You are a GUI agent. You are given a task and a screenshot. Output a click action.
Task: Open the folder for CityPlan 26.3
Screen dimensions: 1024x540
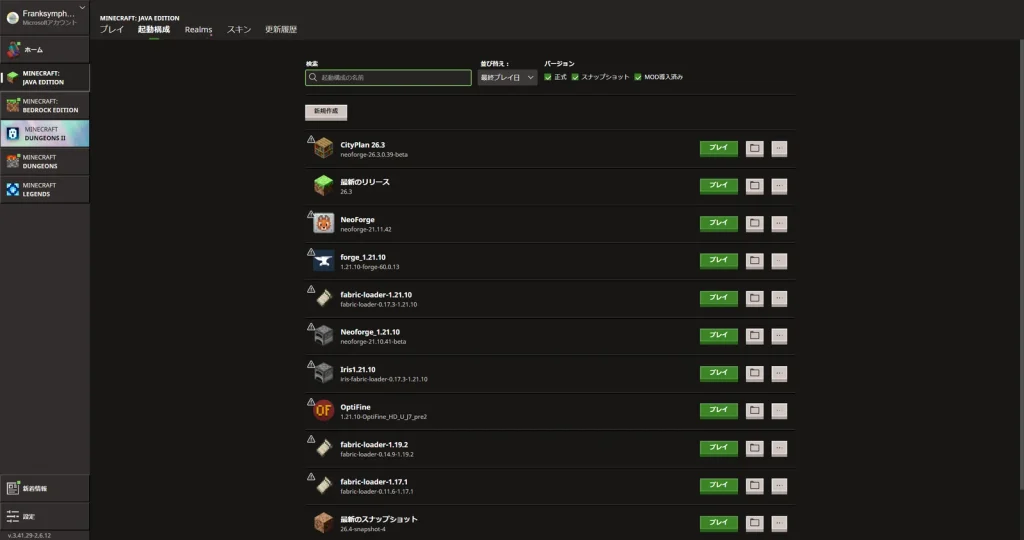(x=754, y=148)
